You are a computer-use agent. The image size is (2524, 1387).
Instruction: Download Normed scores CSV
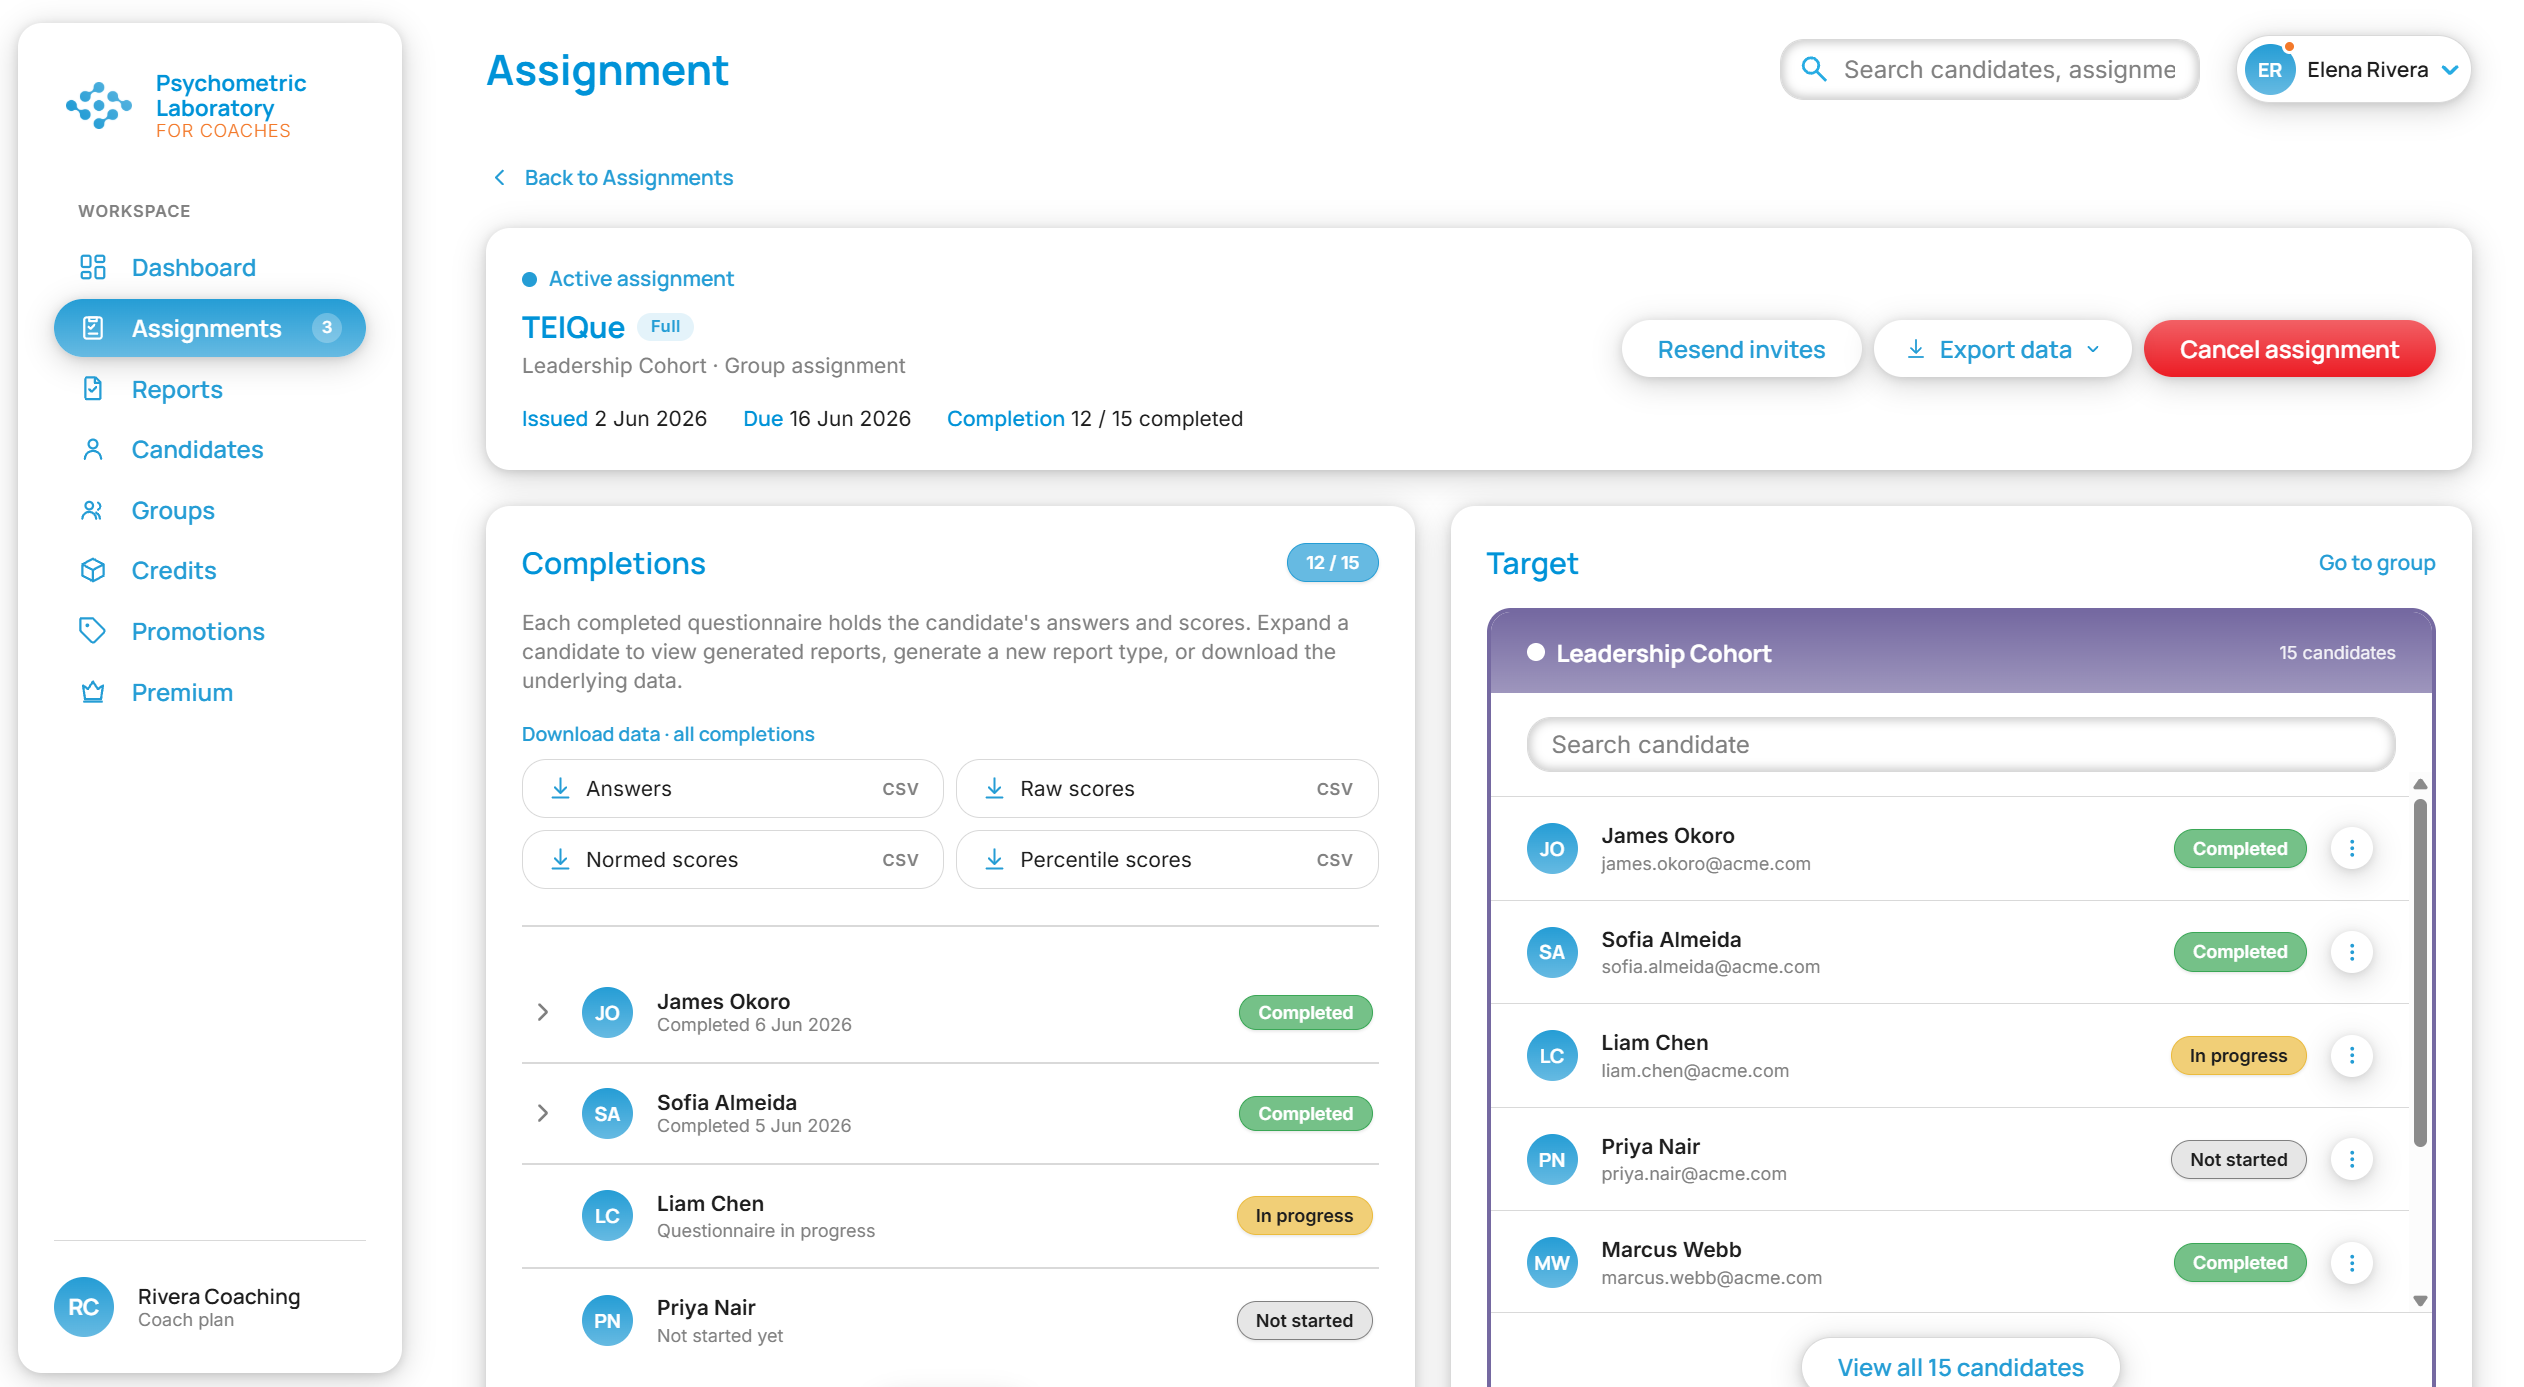pyautogui.click(x=732, y=860)
